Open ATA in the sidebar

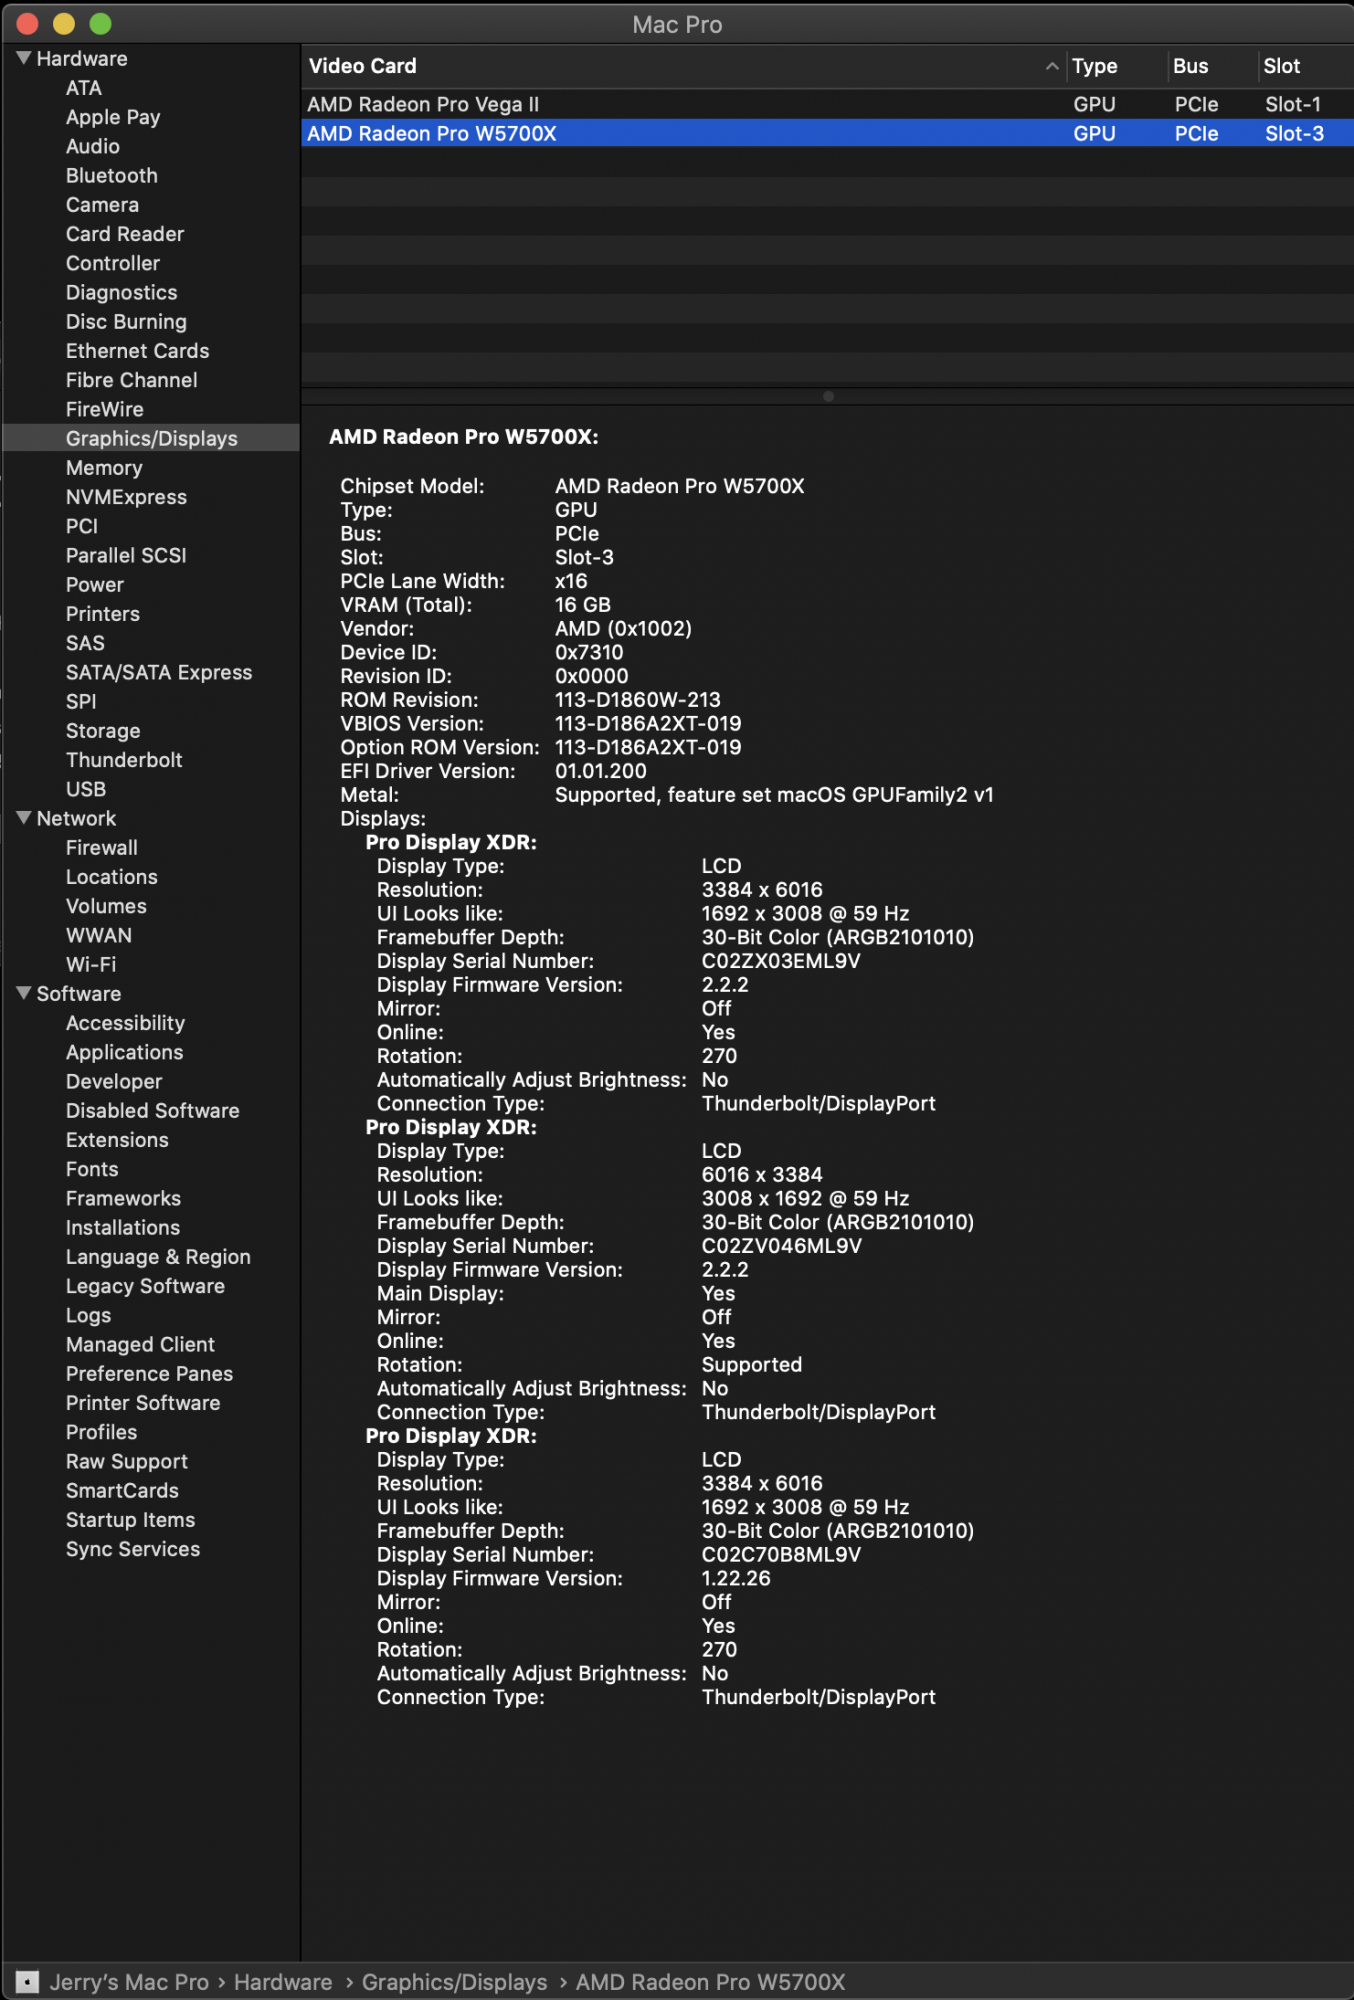84,88
